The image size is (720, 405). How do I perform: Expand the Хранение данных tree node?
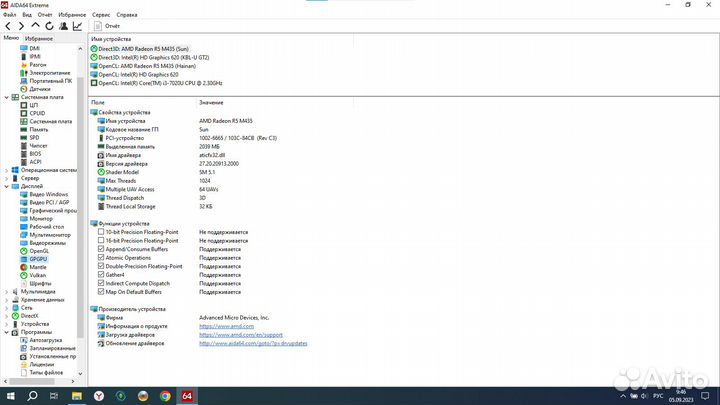point(6,300)
